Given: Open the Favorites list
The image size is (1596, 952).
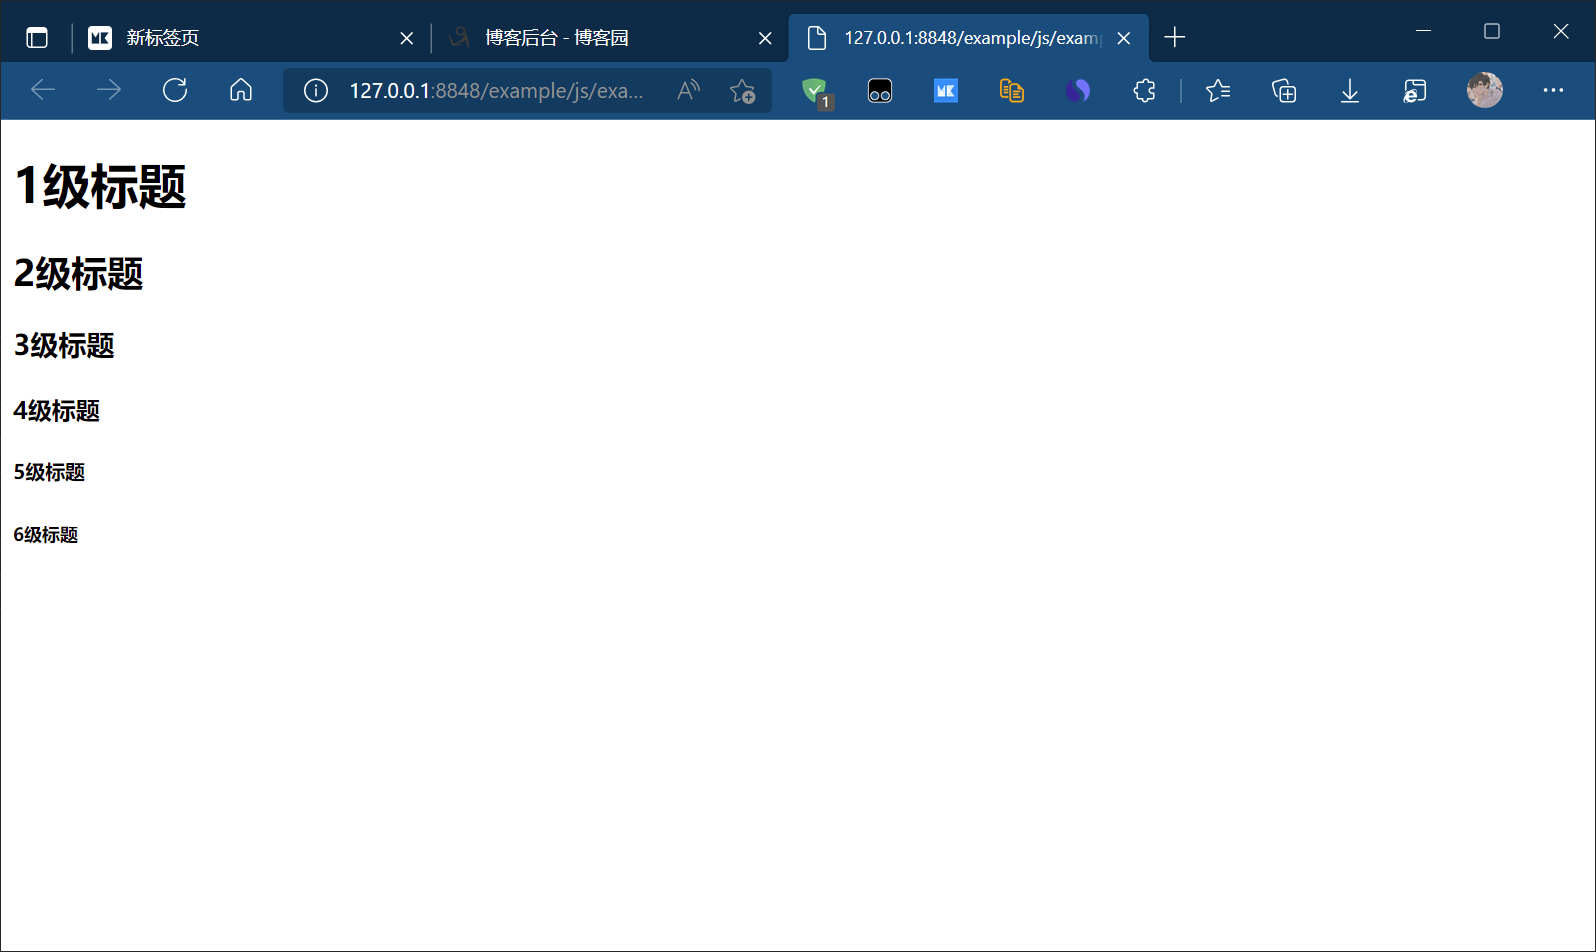Looking at the screenshot, I should 1218,91.
